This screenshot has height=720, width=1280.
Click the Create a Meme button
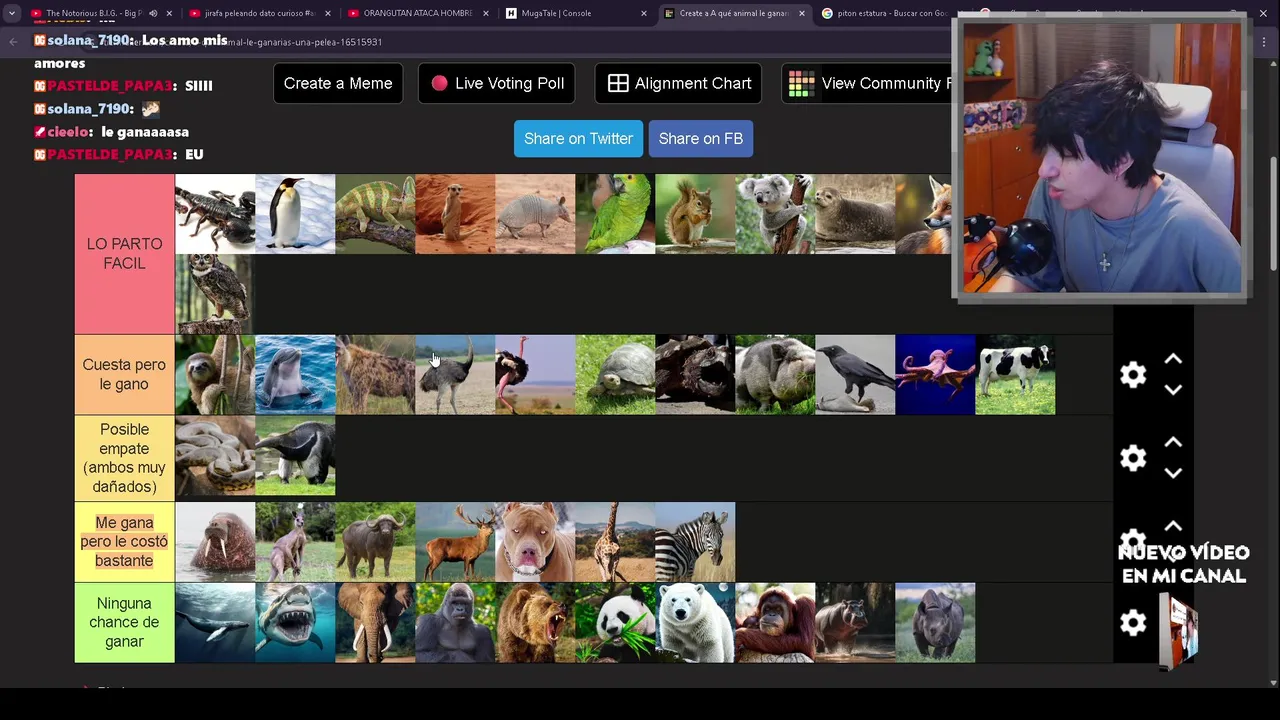point(338,83)
